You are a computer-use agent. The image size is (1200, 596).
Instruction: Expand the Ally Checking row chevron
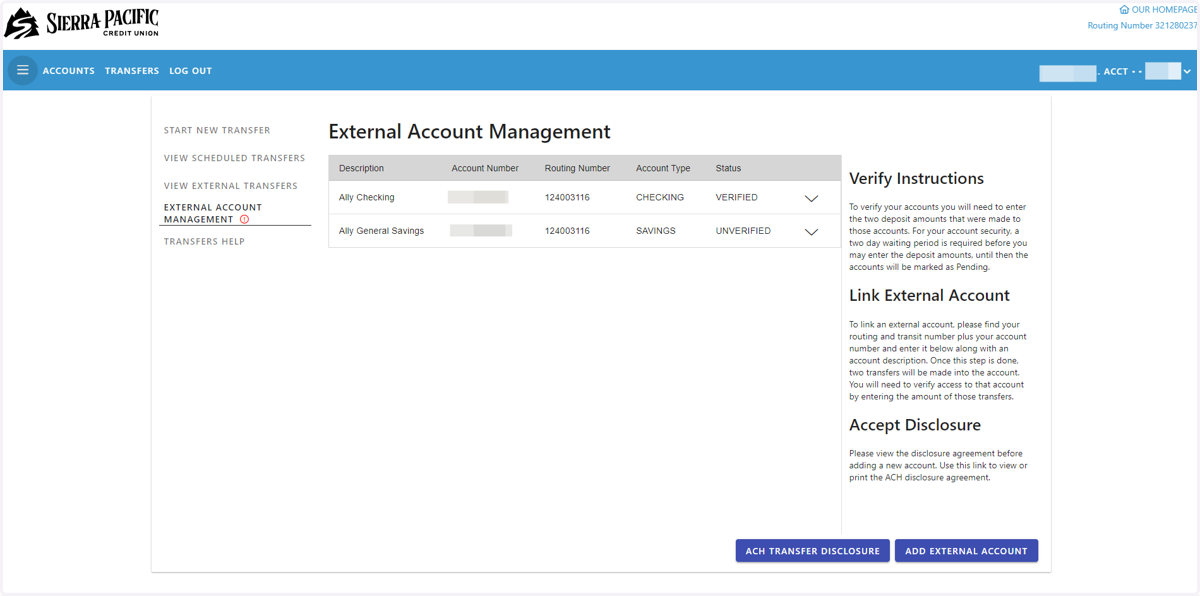tap(811, 198)
